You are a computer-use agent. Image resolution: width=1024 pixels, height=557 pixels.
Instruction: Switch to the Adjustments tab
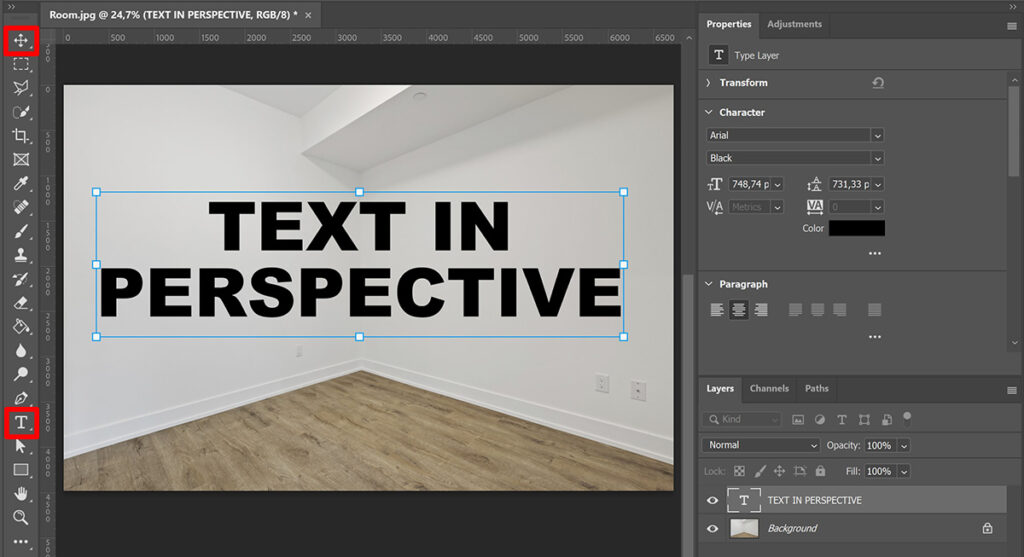[794, 24]
